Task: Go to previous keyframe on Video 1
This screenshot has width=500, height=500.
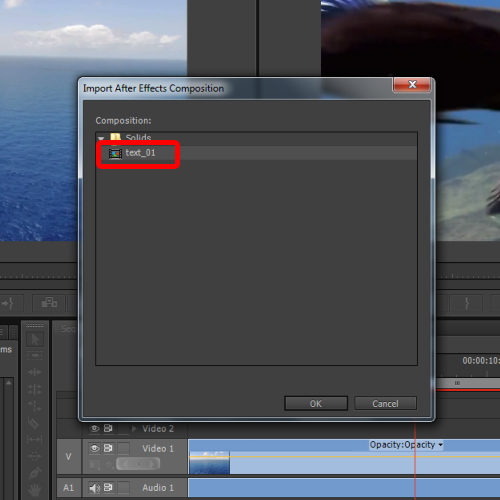Action: pyautogui.click(x=125, y=464)
